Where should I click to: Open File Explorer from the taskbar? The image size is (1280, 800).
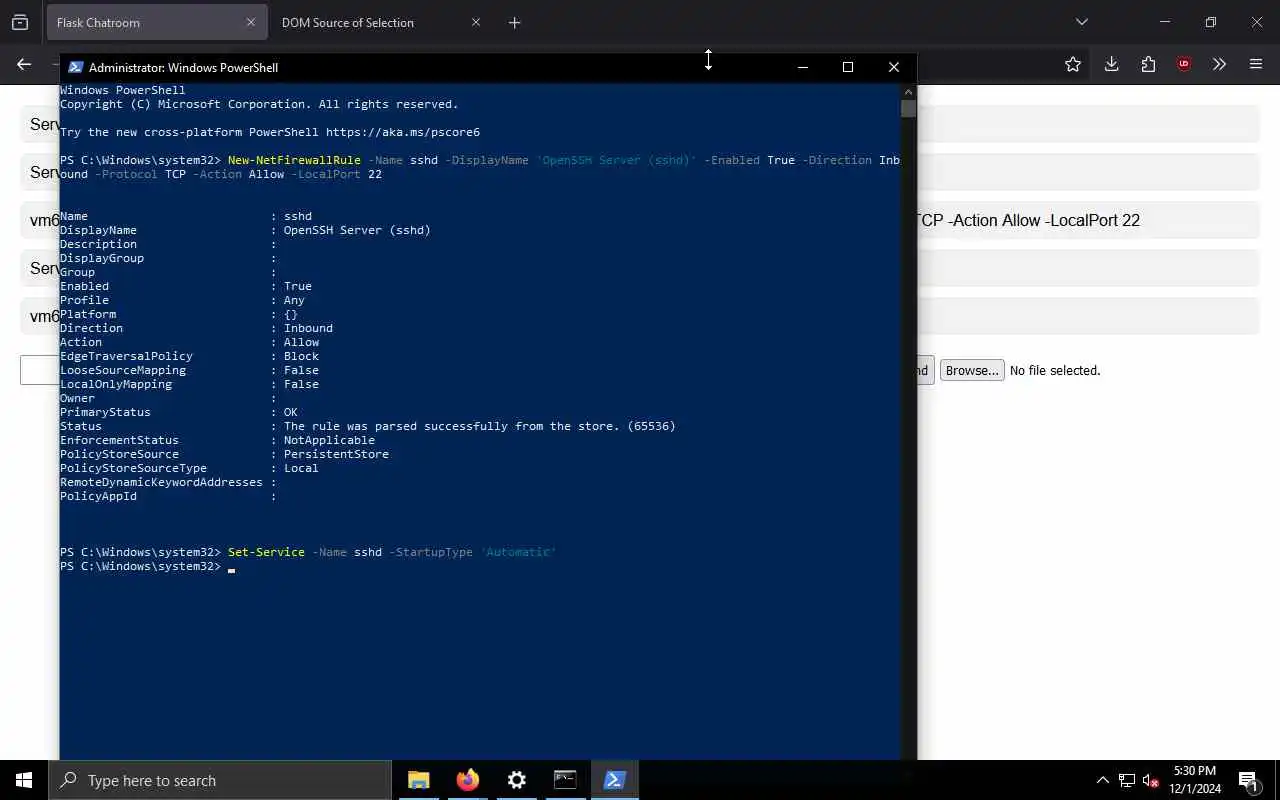point(418,780)
